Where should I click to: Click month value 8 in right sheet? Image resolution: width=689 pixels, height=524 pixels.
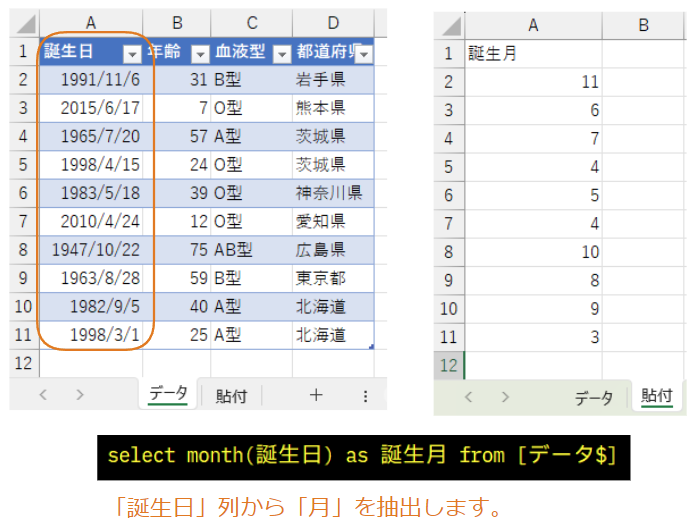533,280
